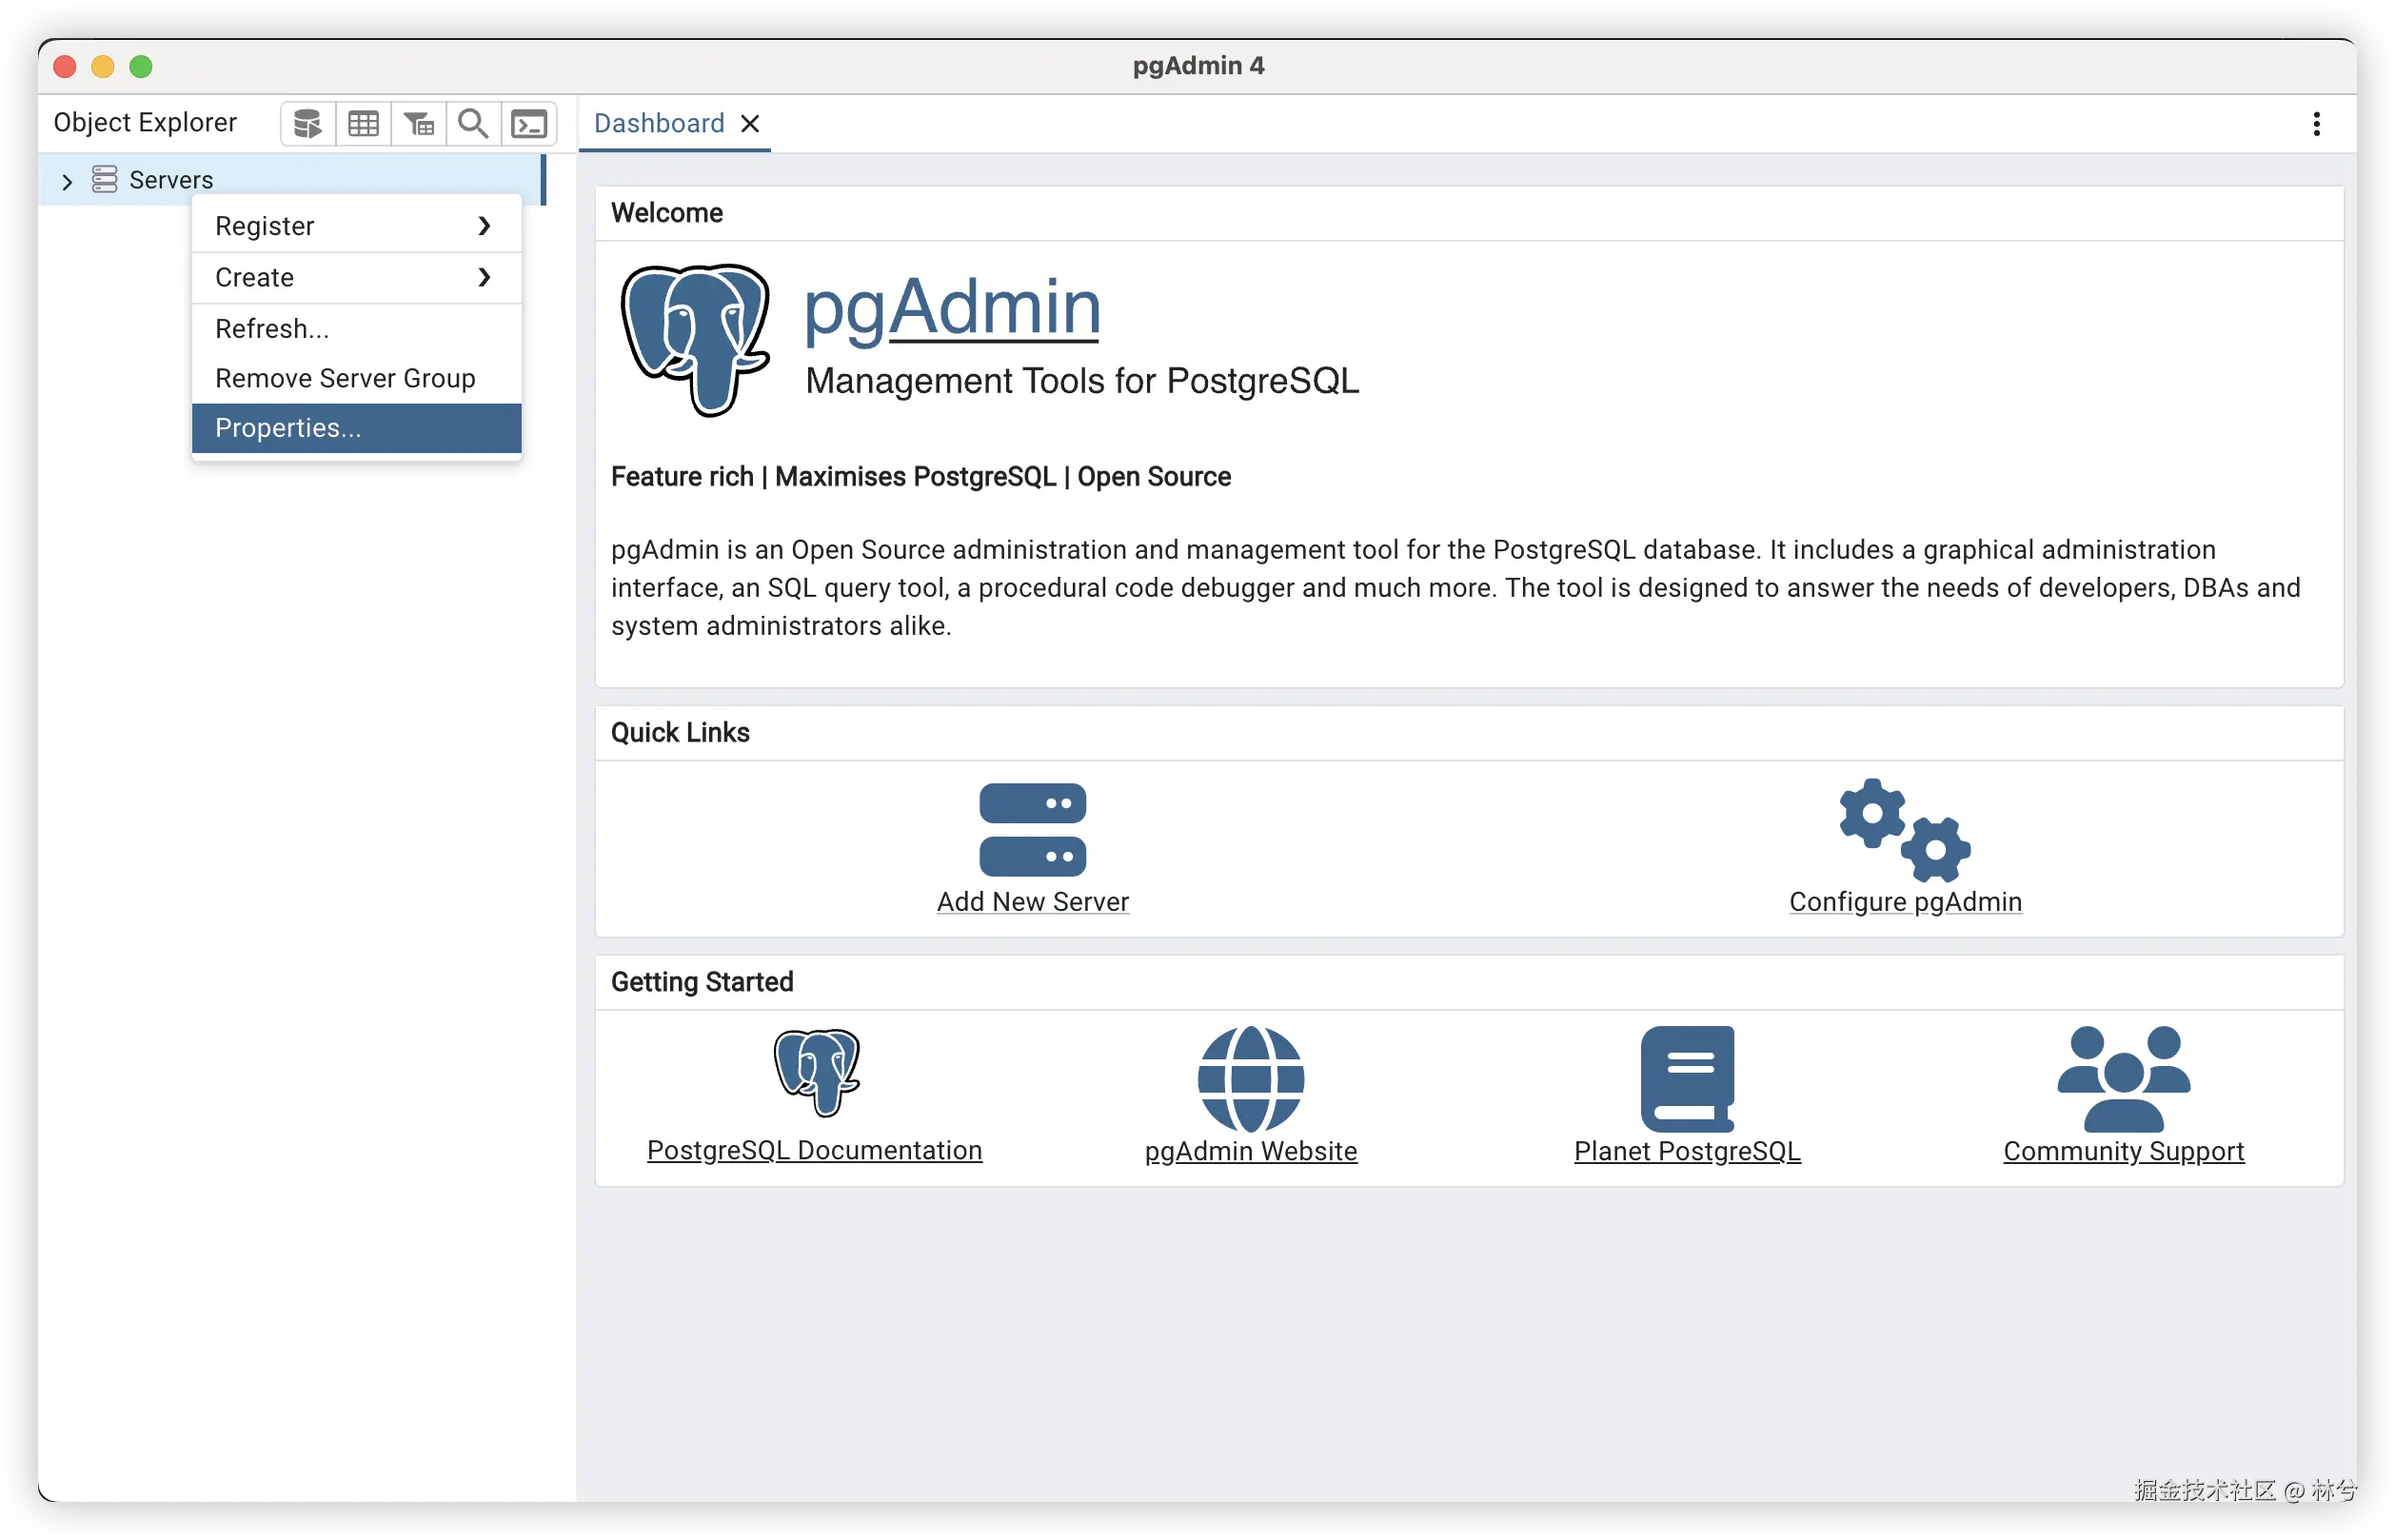This screenshot has width=2395, height=1540.
Task: Click the Query Tool database icon
Action: tap(307, 124)
